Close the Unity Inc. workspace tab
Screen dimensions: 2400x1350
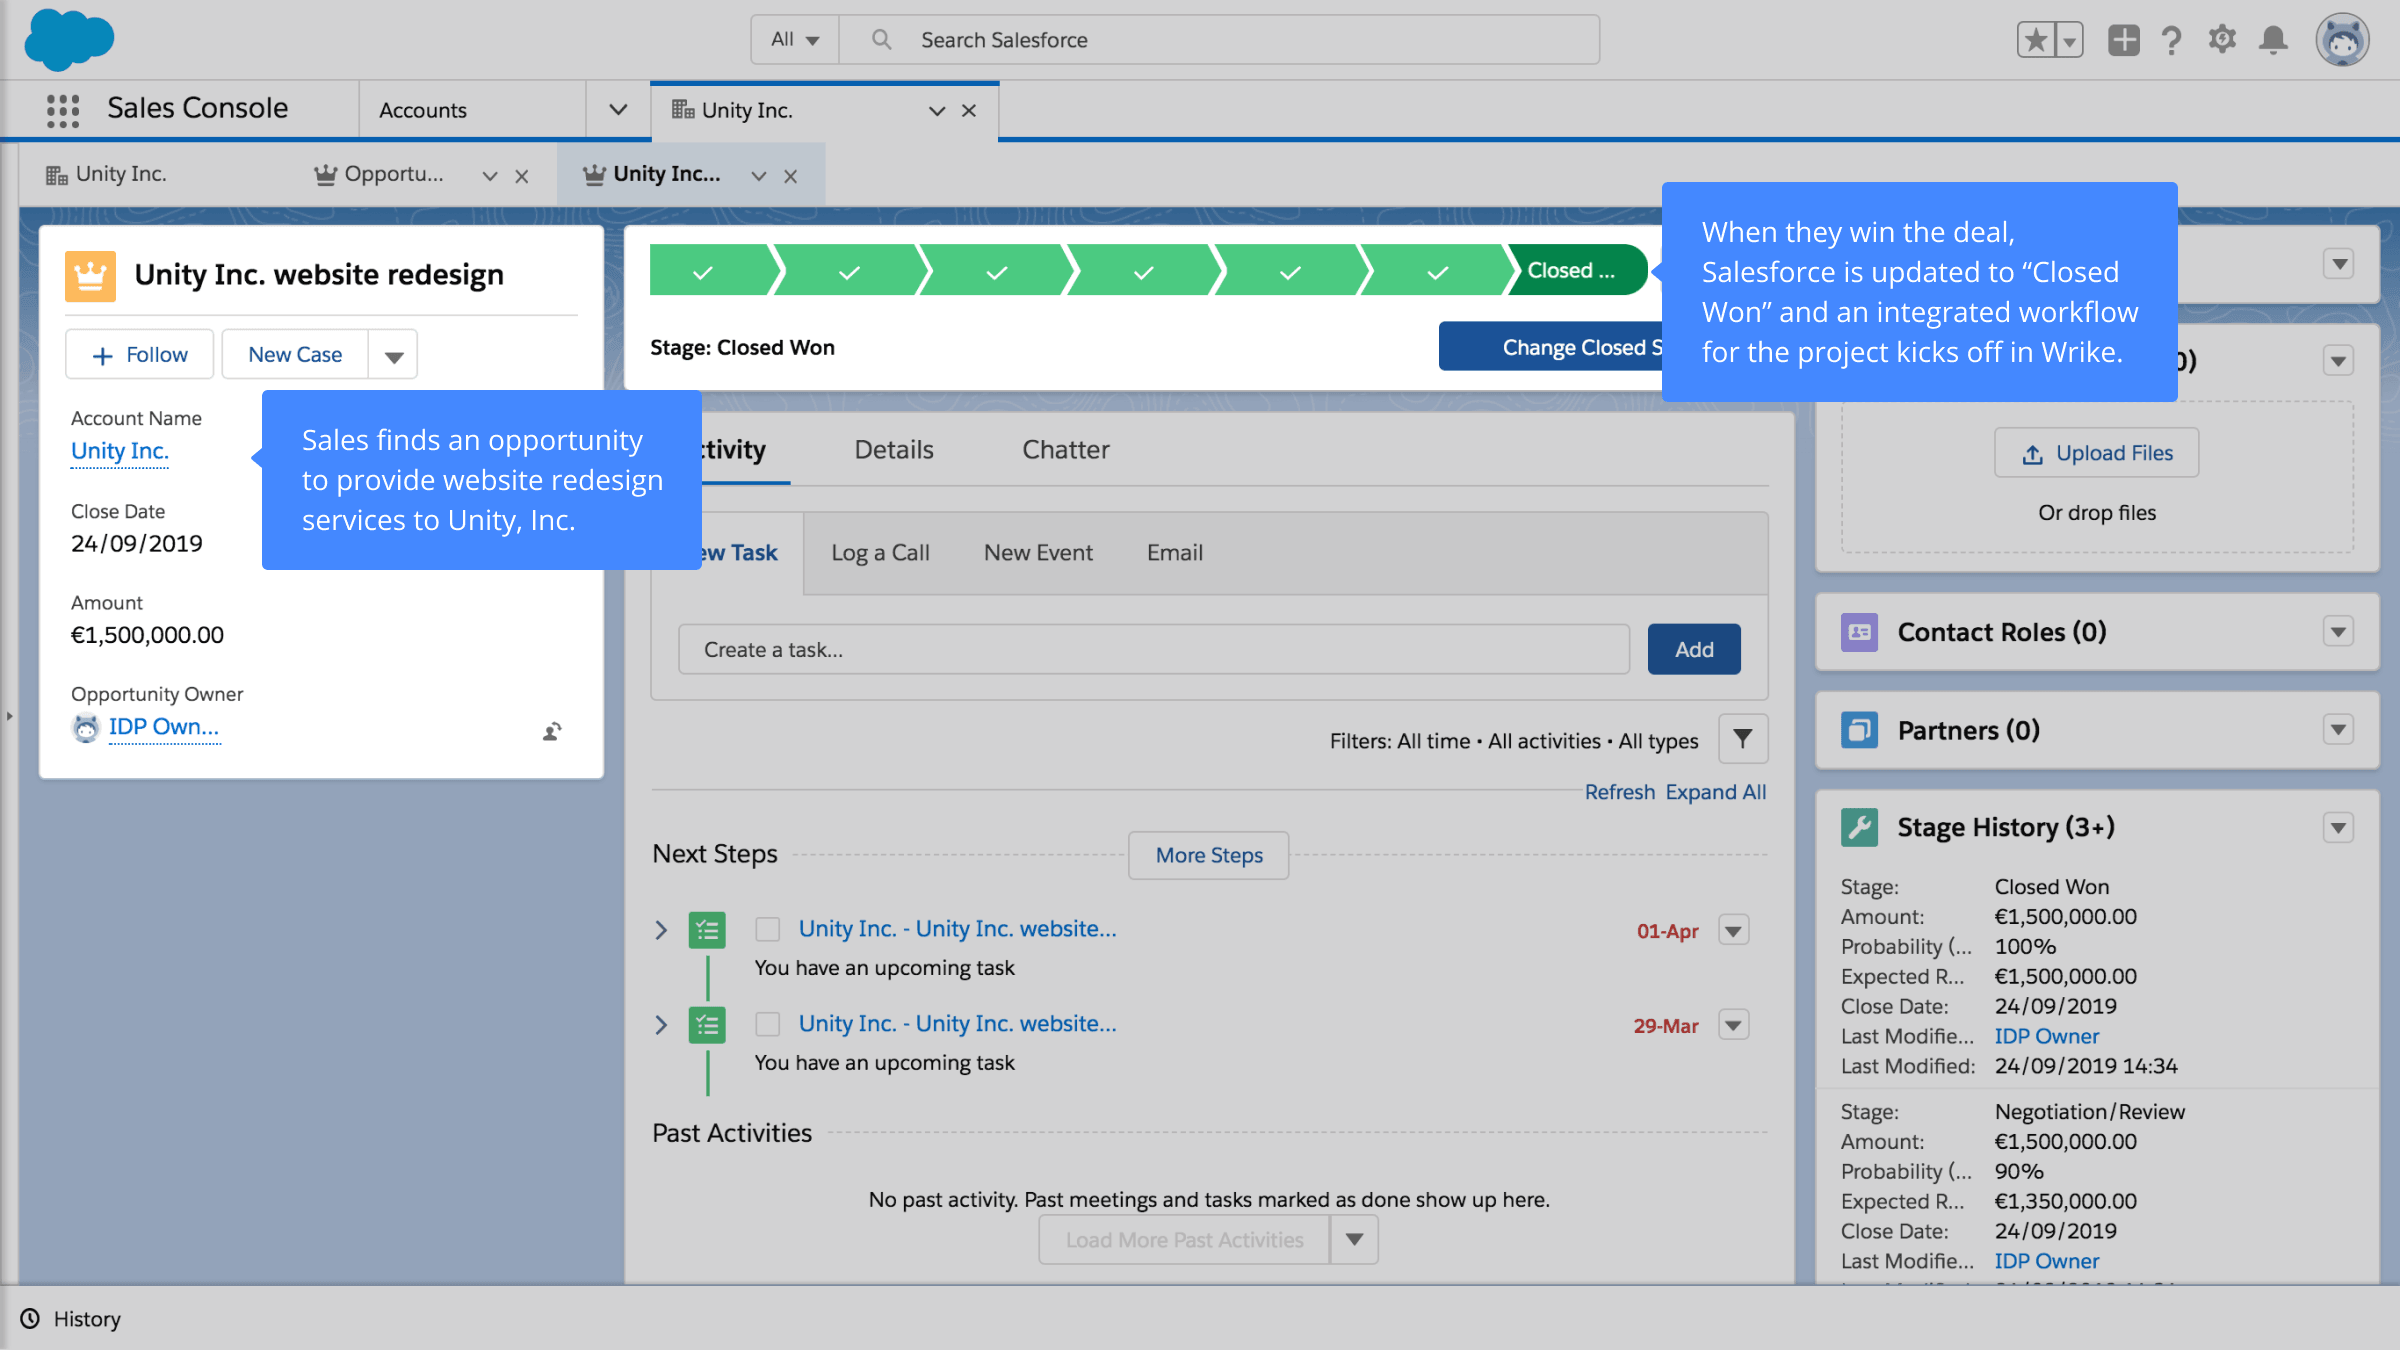pos(969,111)
